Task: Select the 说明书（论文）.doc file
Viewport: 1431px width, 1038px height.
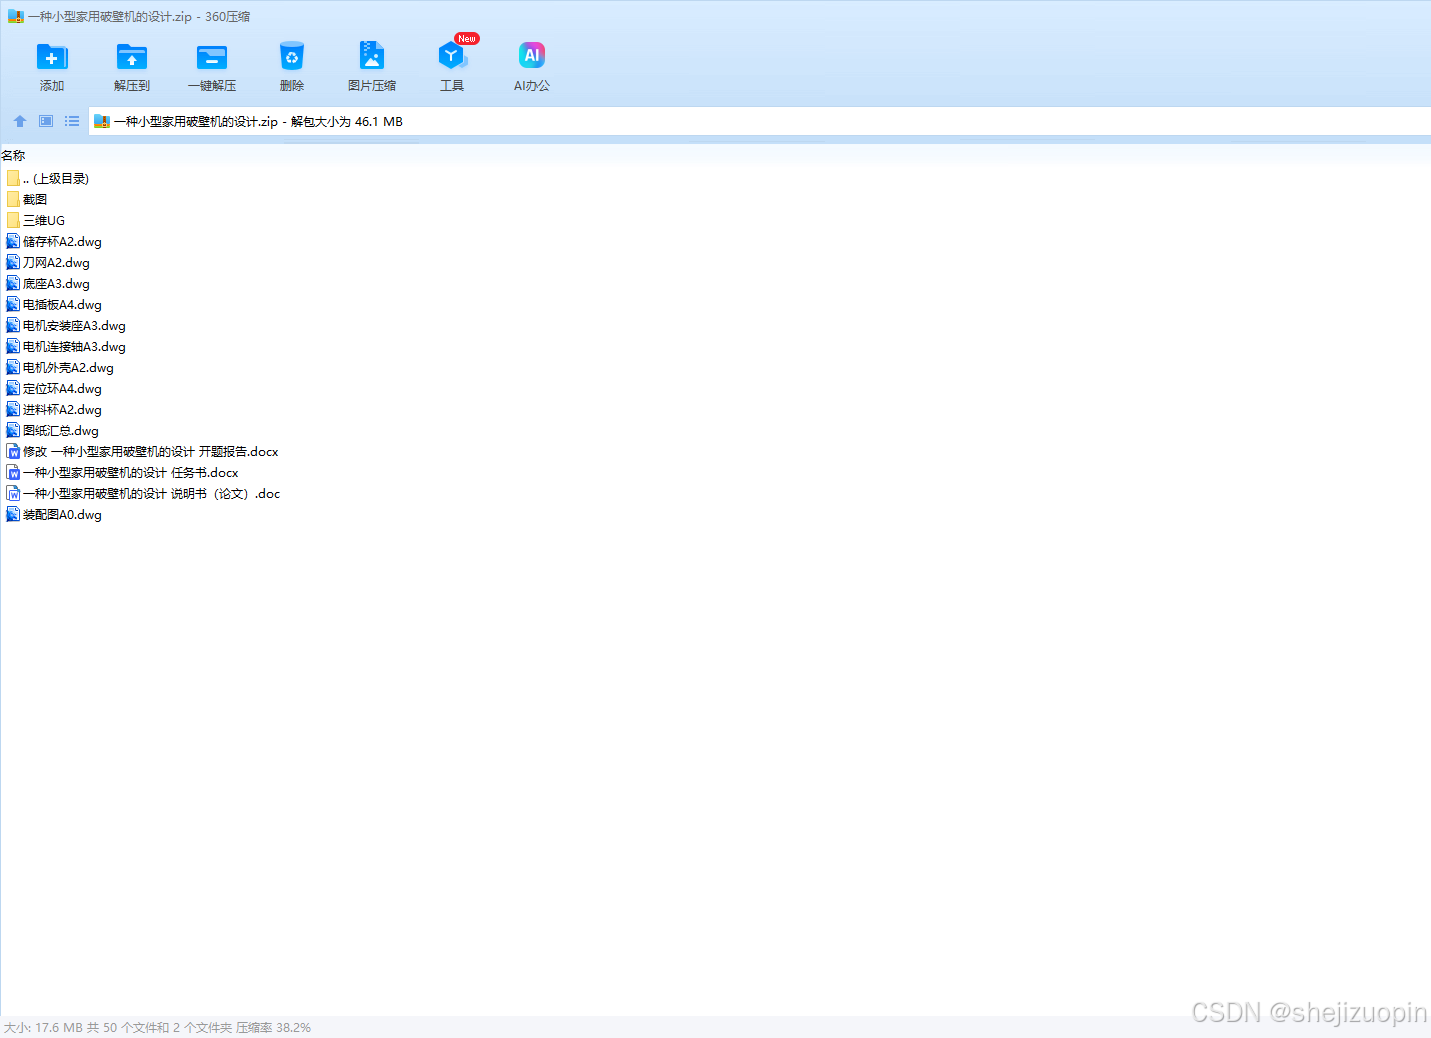Action: (143, 493)
